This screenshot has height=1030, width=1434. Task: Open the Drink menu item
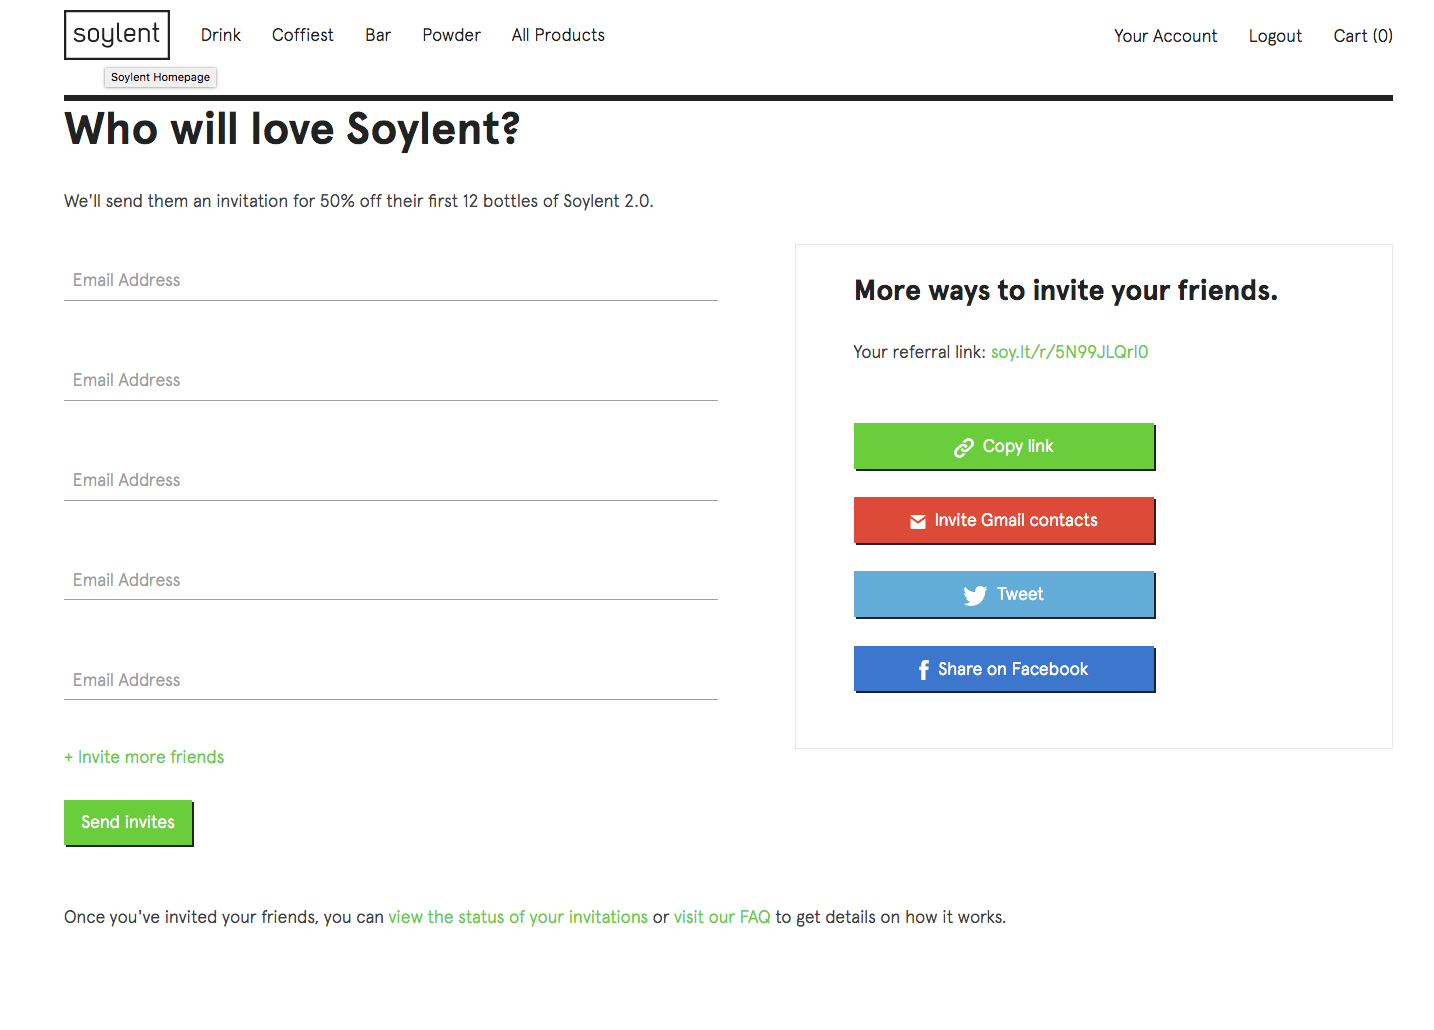(221, 35)
